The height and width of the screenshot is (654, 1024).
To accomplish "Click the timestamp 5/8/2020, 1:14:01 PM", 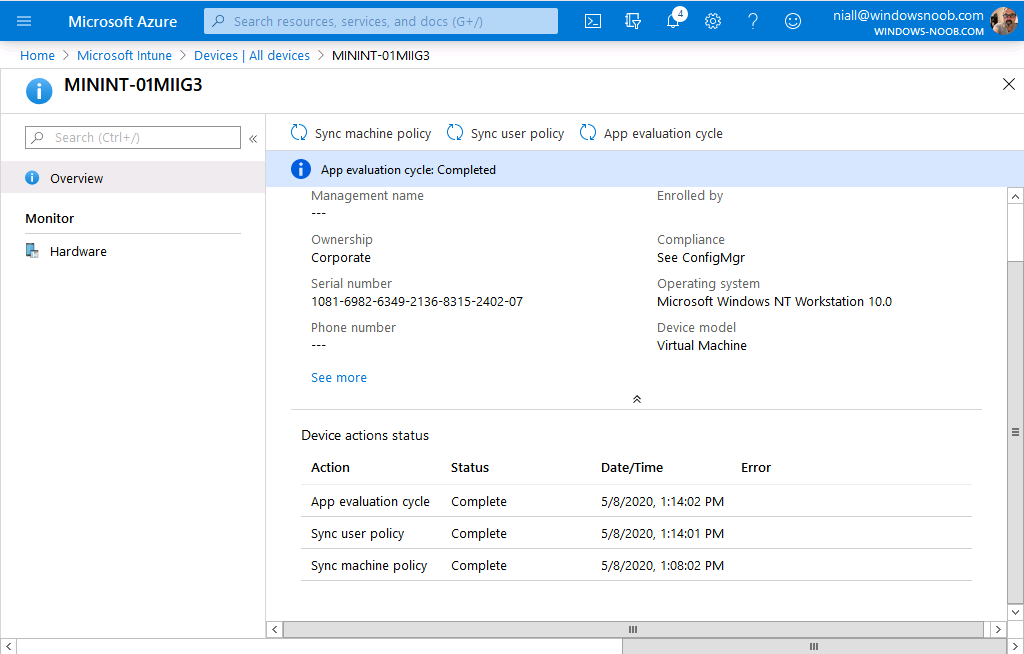I will 662,533.
